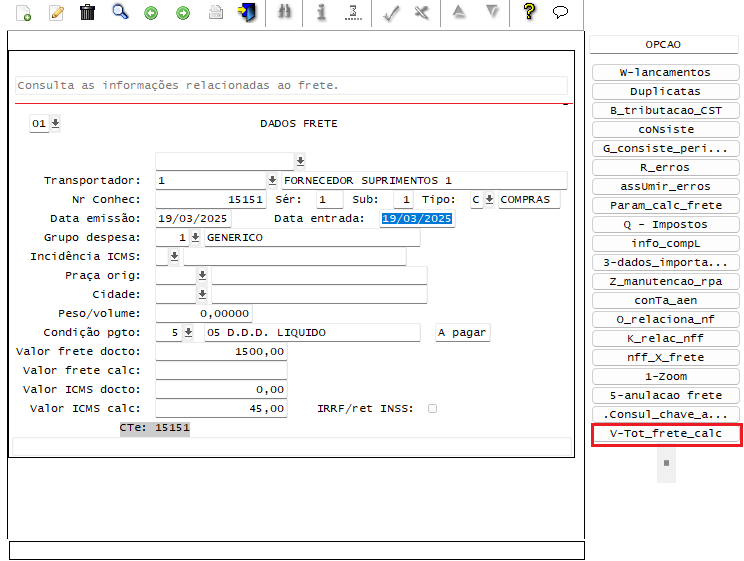Click the nff_X_frete button

[x=665, y=357]
